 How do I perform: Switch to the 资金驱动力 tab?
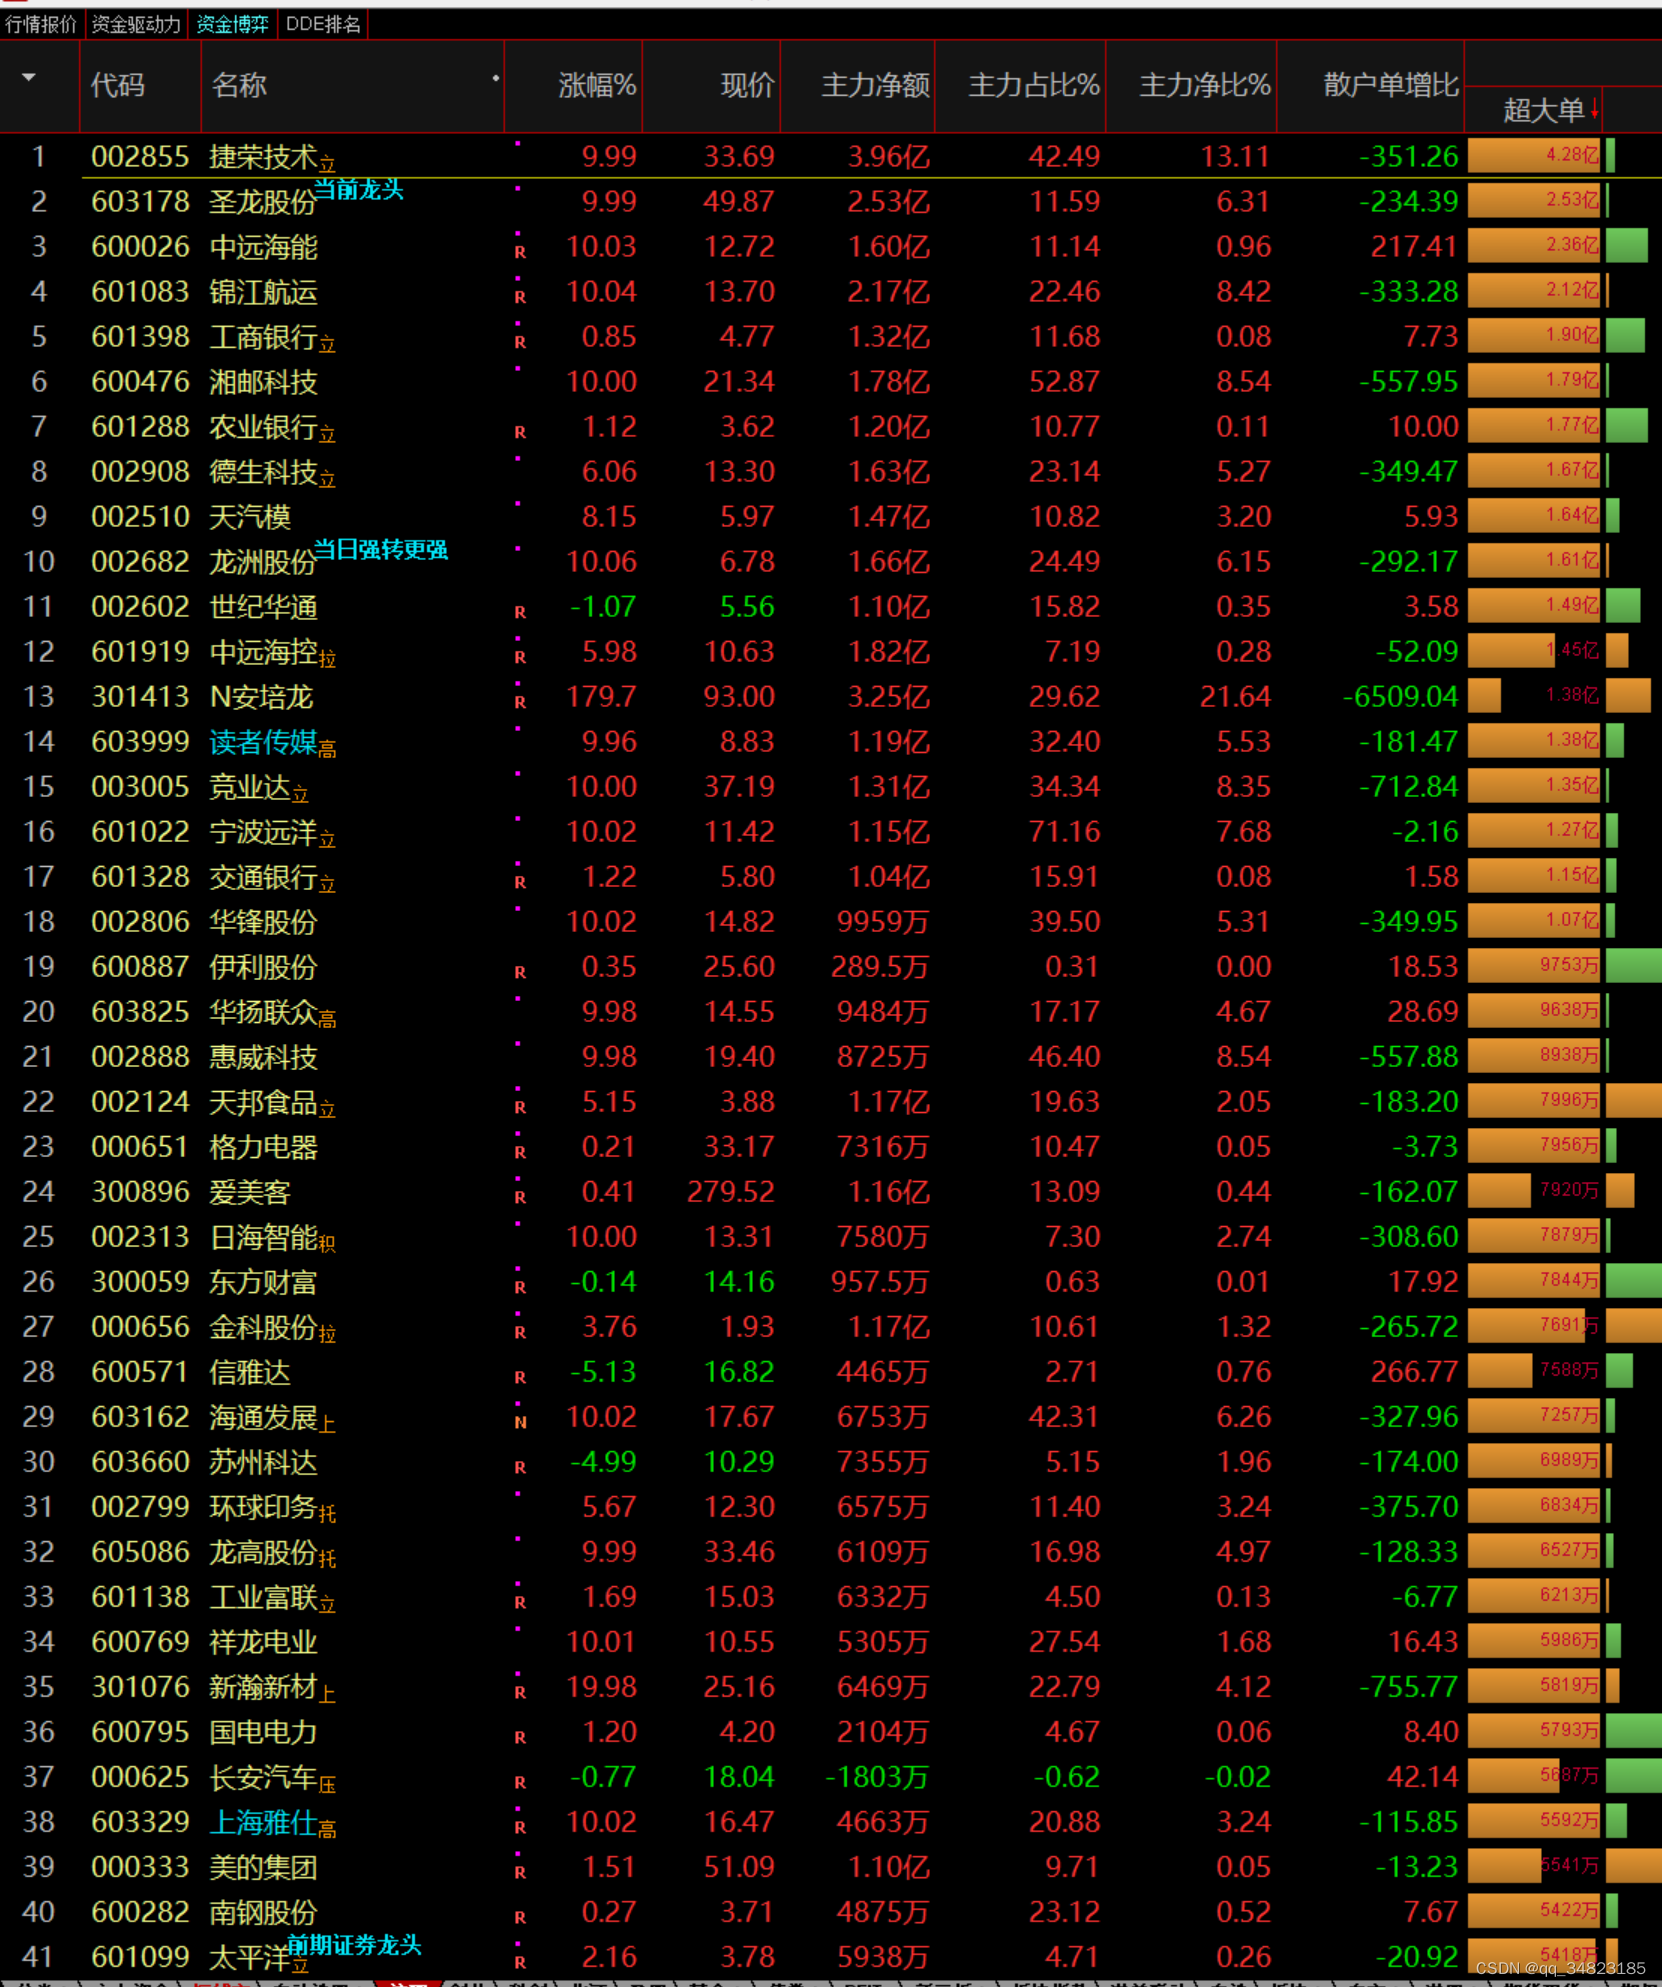click(136, 24)
